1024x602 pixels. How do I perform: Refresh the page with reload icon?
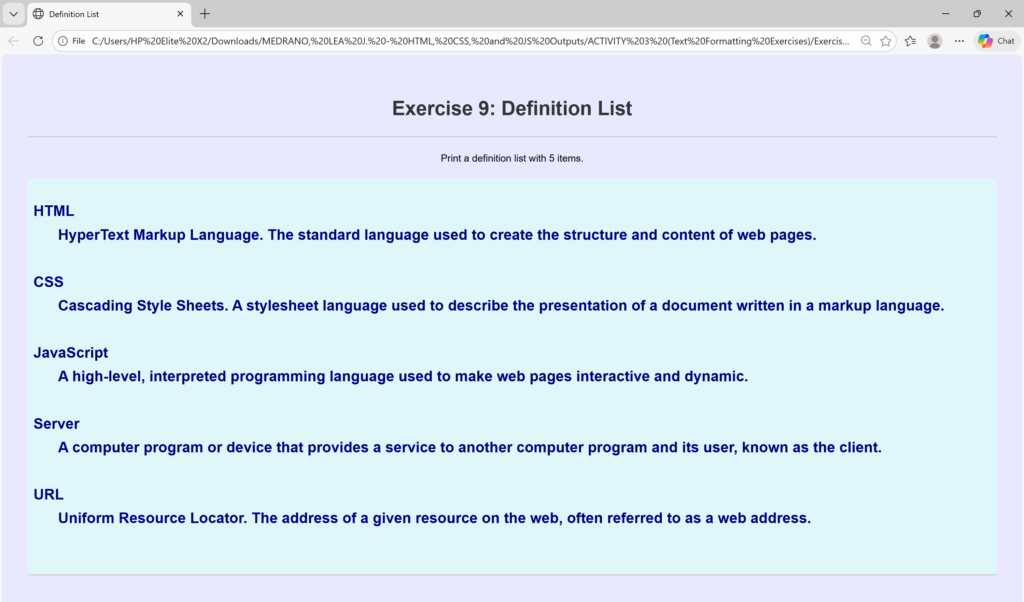pyautogui.click(x=38, y=41)
